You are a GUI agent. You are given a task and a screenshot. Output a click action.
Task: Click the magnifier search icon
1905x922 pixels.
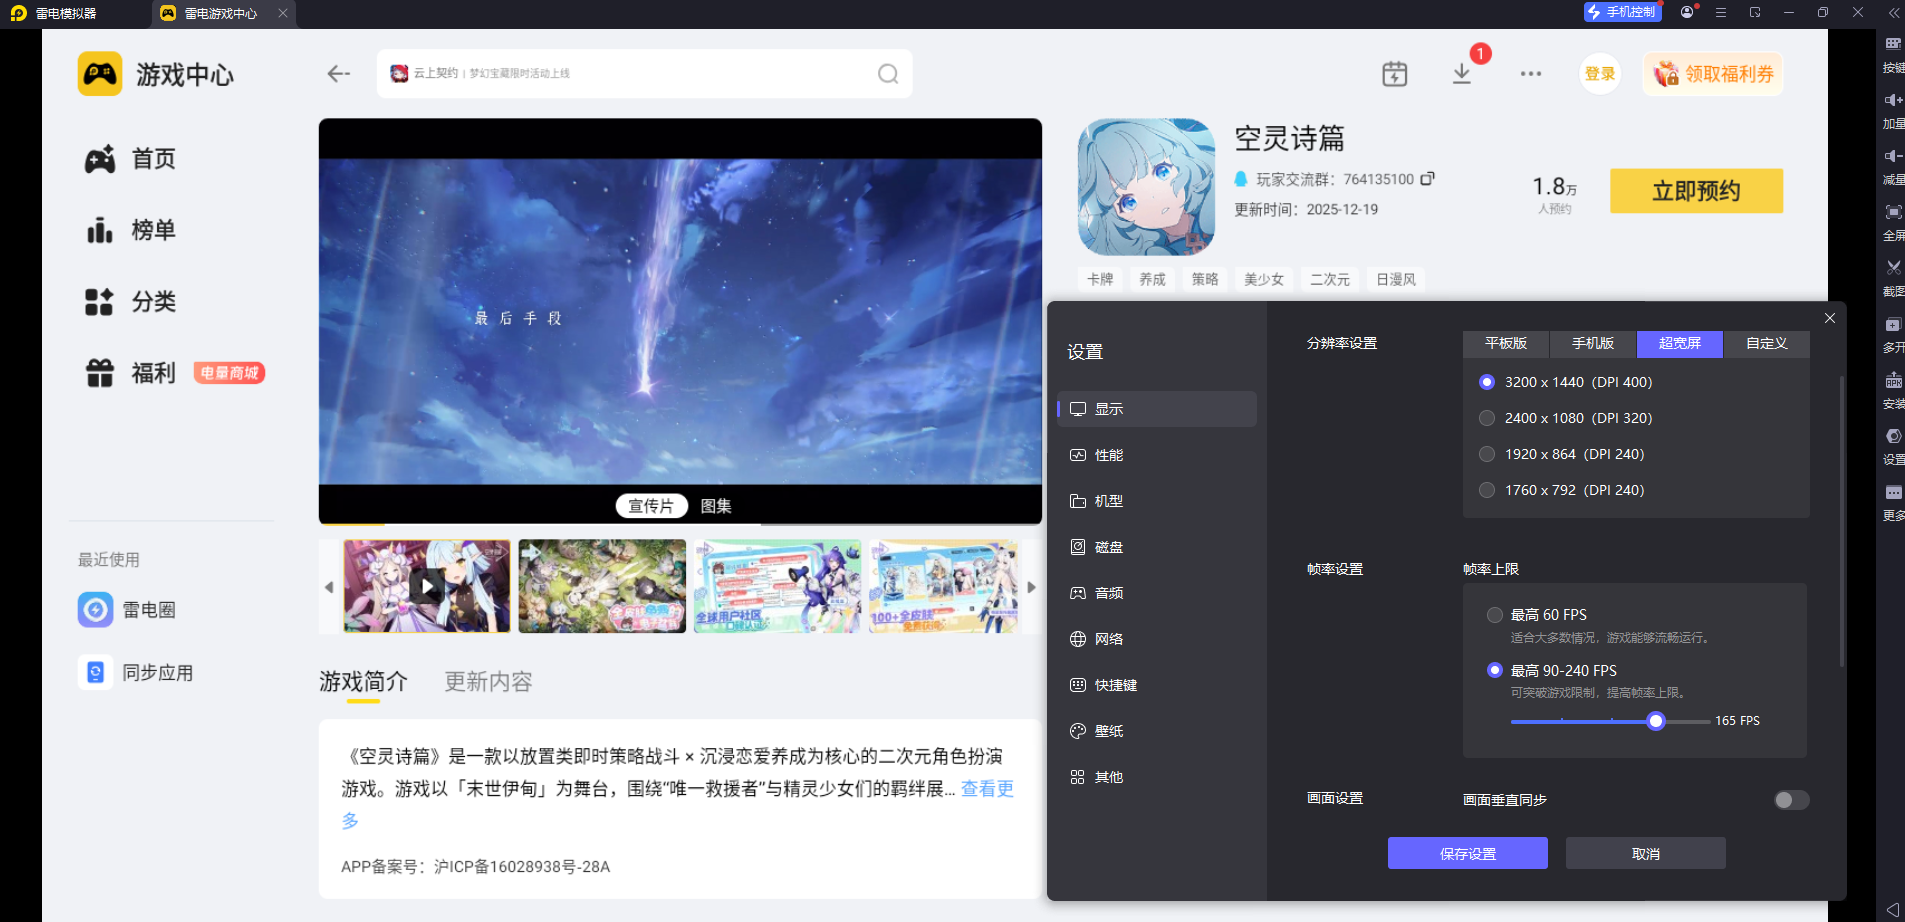point(888,74)
